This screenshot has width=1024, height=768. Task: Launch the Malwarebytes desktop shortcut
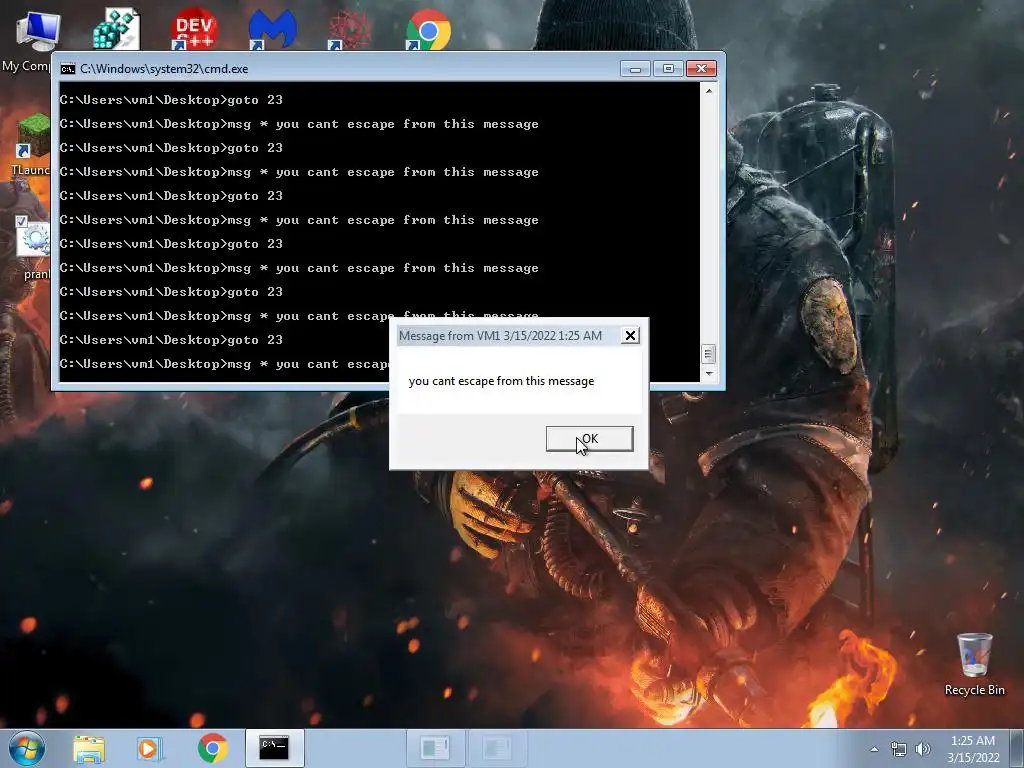pos(272,29)
